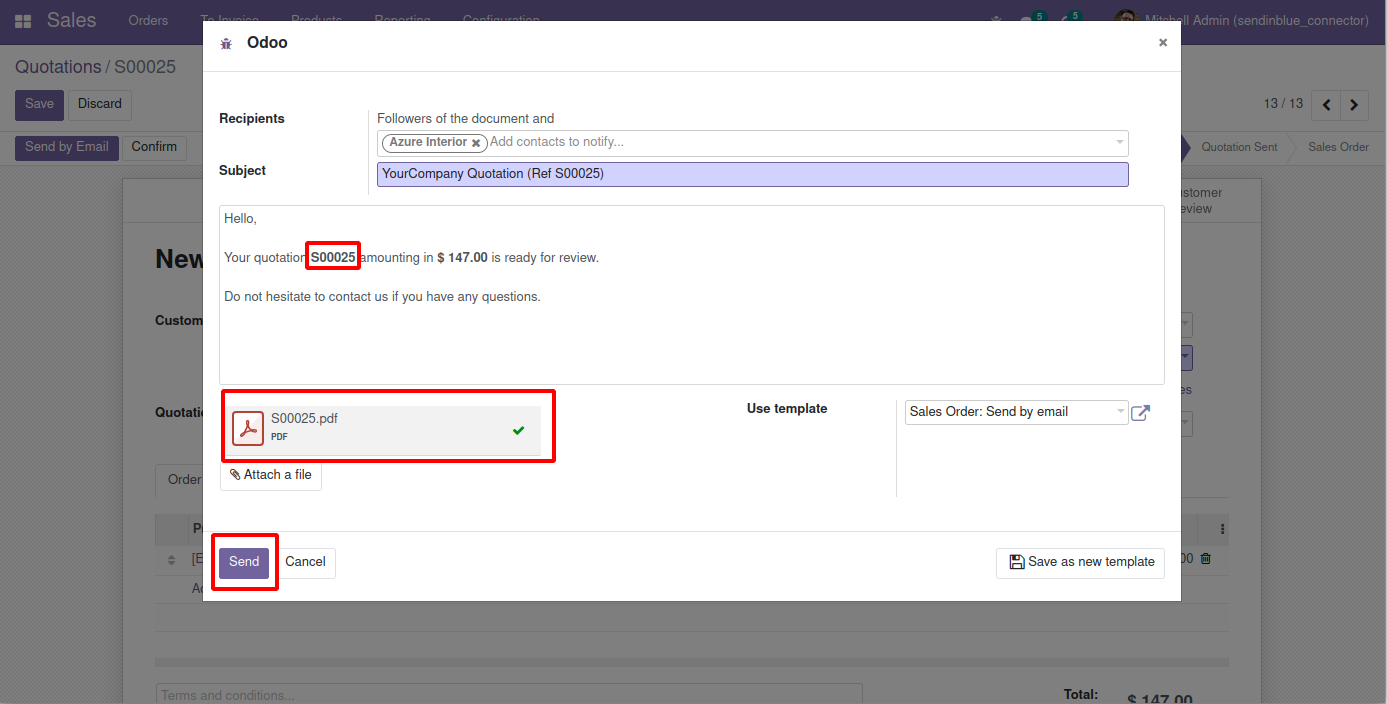This screenshot has height=704, width=1387.
Task: Open the Use template dropdown
Action: pos(1016,412)
